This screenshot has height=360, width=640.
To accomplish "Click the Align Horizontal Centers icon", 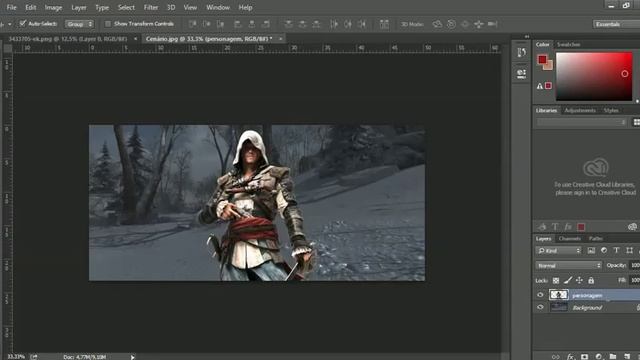I will click(252, 24).
